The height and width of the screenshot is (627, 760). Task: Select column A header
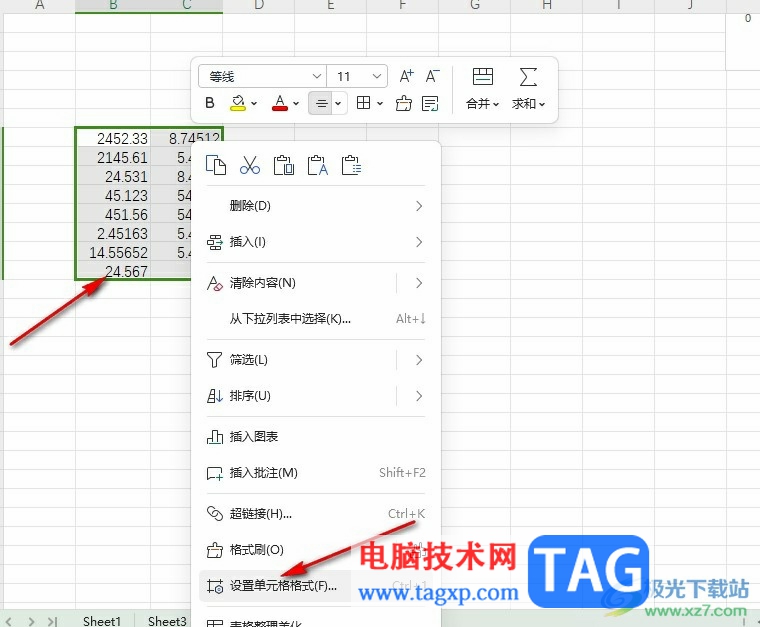tap(40, 6)
